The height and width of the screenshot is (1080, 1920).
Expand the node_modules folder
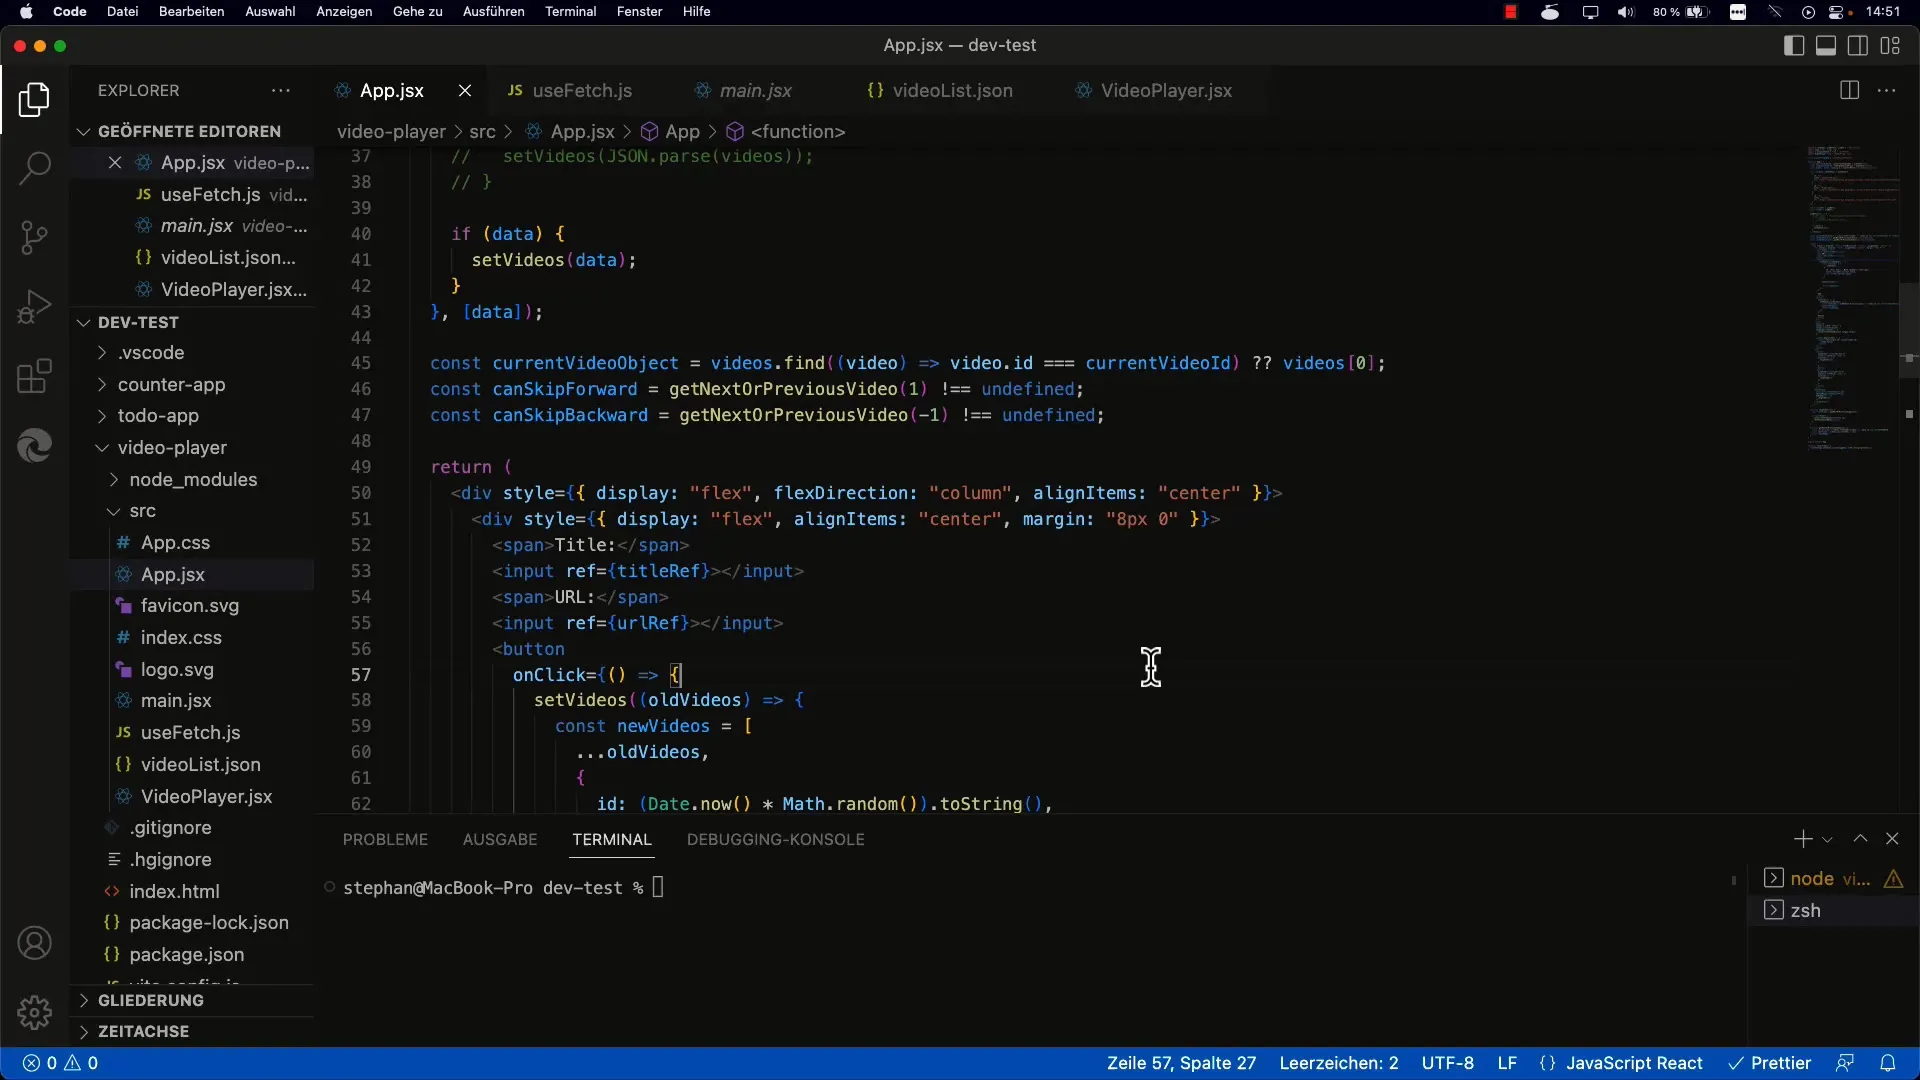coord(190,479)
